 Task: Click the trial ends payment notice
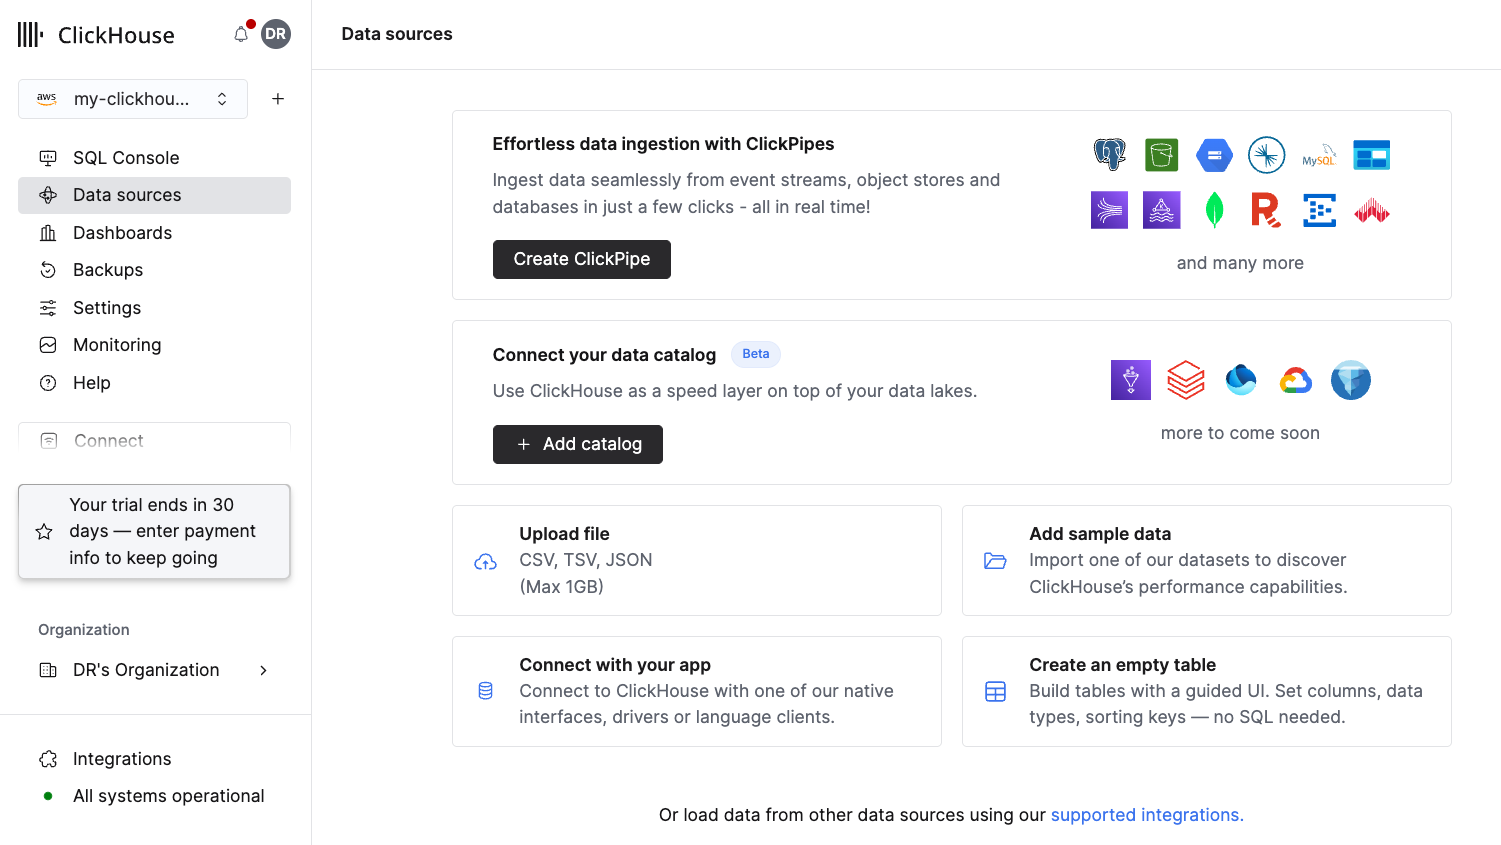click(x=154, y=531)
